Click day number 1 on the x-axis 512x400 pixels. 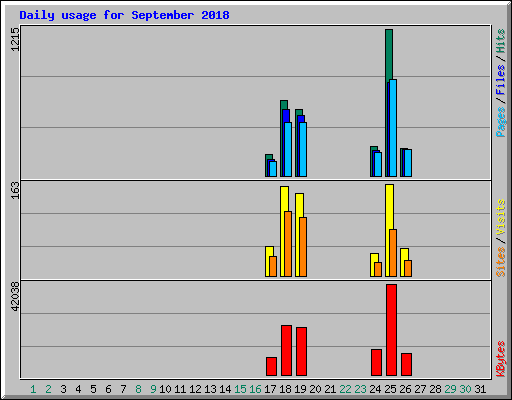pyautogui.click(x=33, y=389)
